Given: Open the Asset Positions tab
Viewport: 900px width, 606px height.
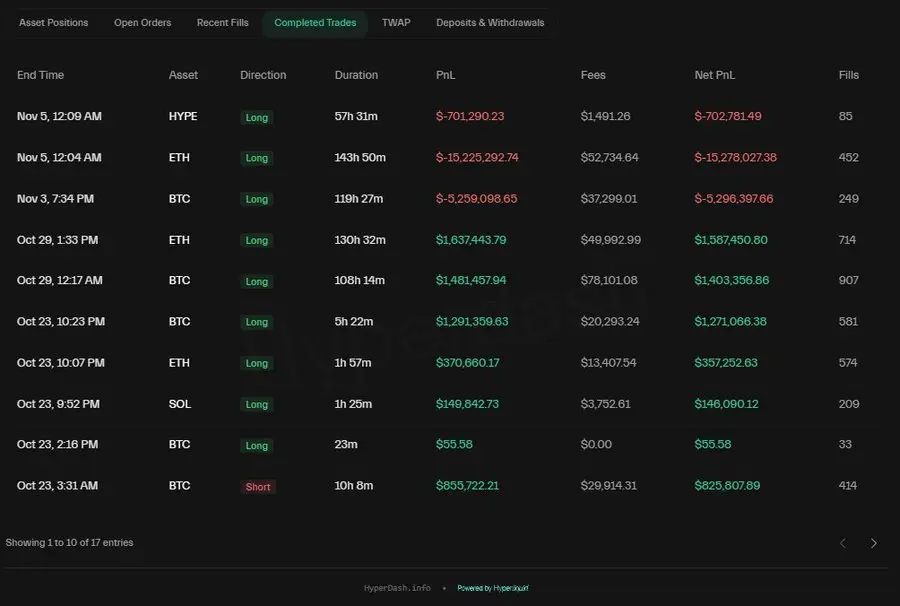Looking at the screenshot, I should (x=53, y=23).
